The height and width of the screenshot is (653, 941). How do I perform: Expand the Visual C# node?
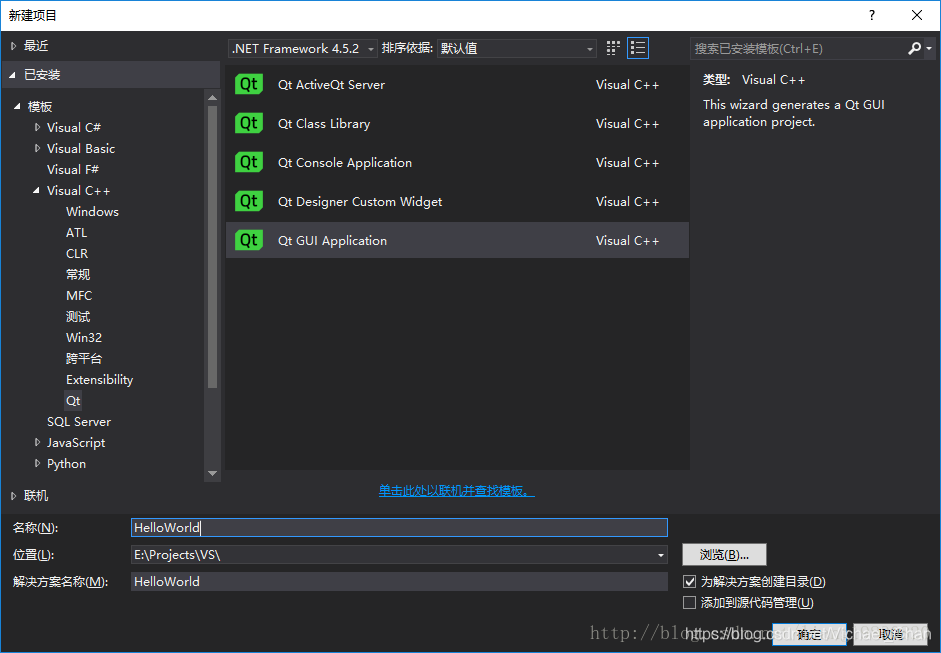[37, 127]
